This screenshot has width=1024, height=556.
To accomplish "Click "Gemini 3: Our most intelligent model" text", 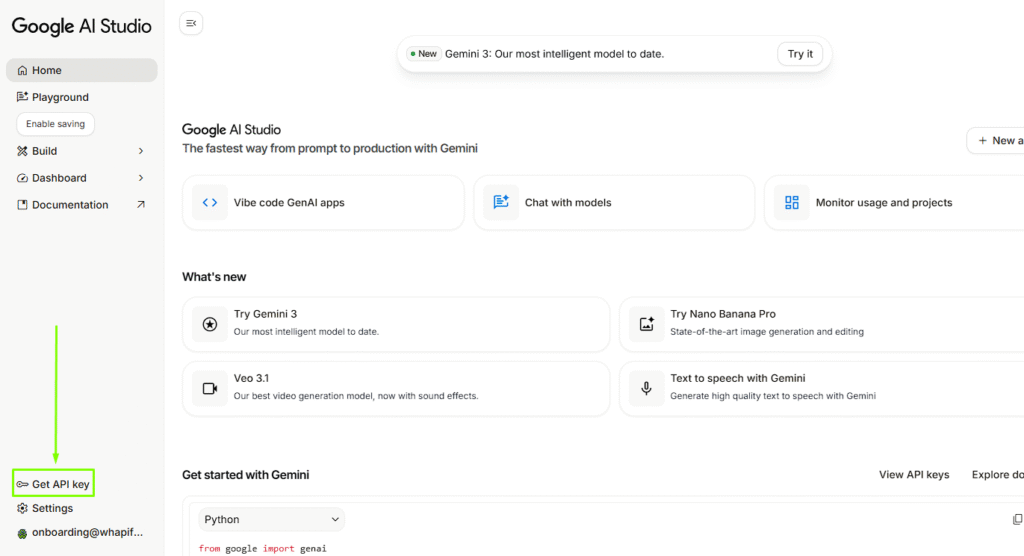I will click(x=554, y=54).
